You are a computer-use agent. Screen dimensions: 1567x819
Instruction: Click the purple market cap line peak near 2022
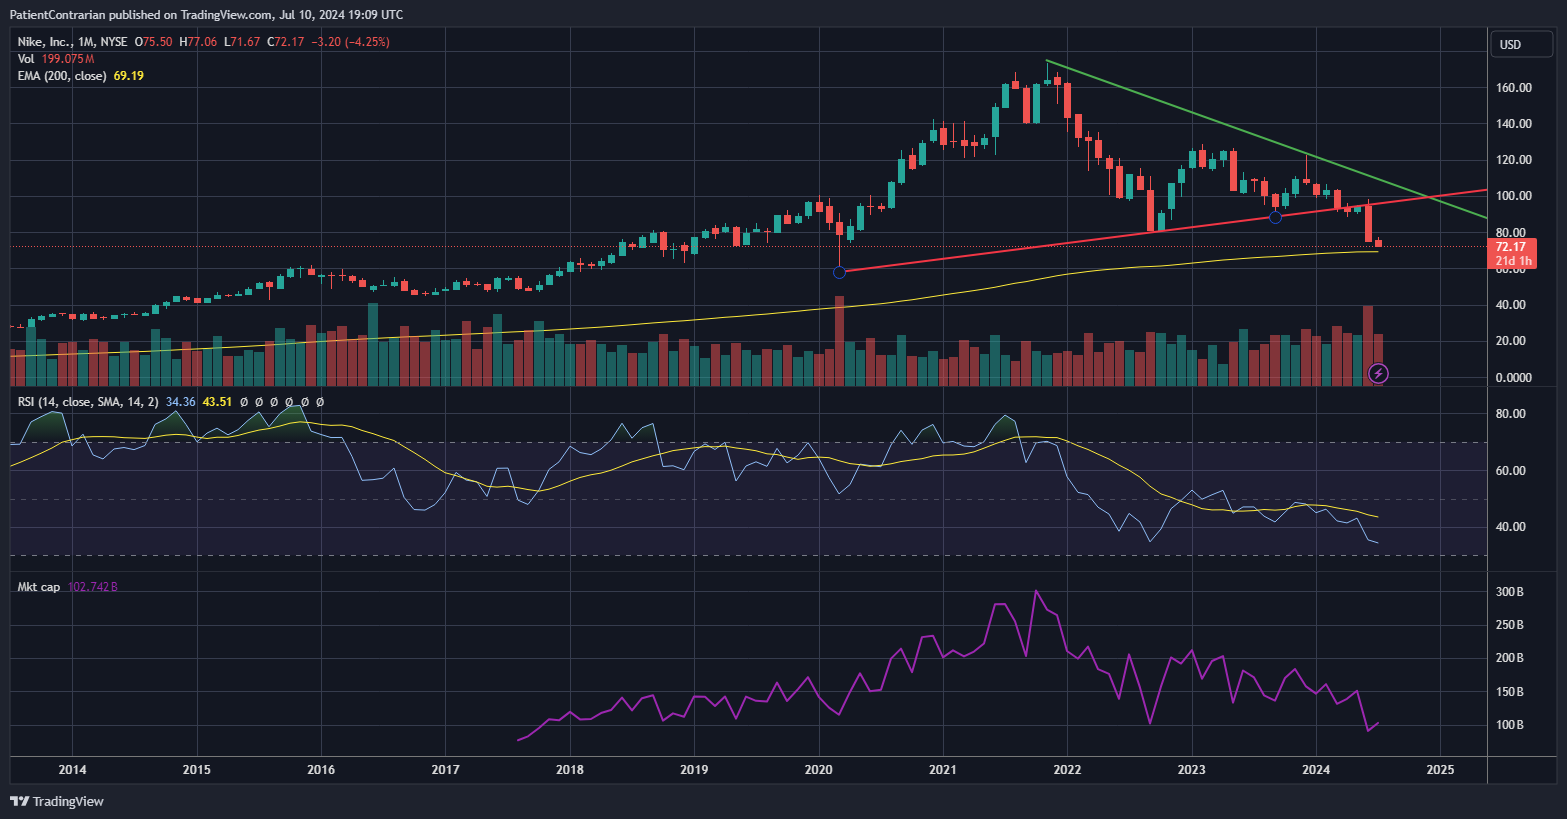pyautogui.click(x=1036, y=592)
